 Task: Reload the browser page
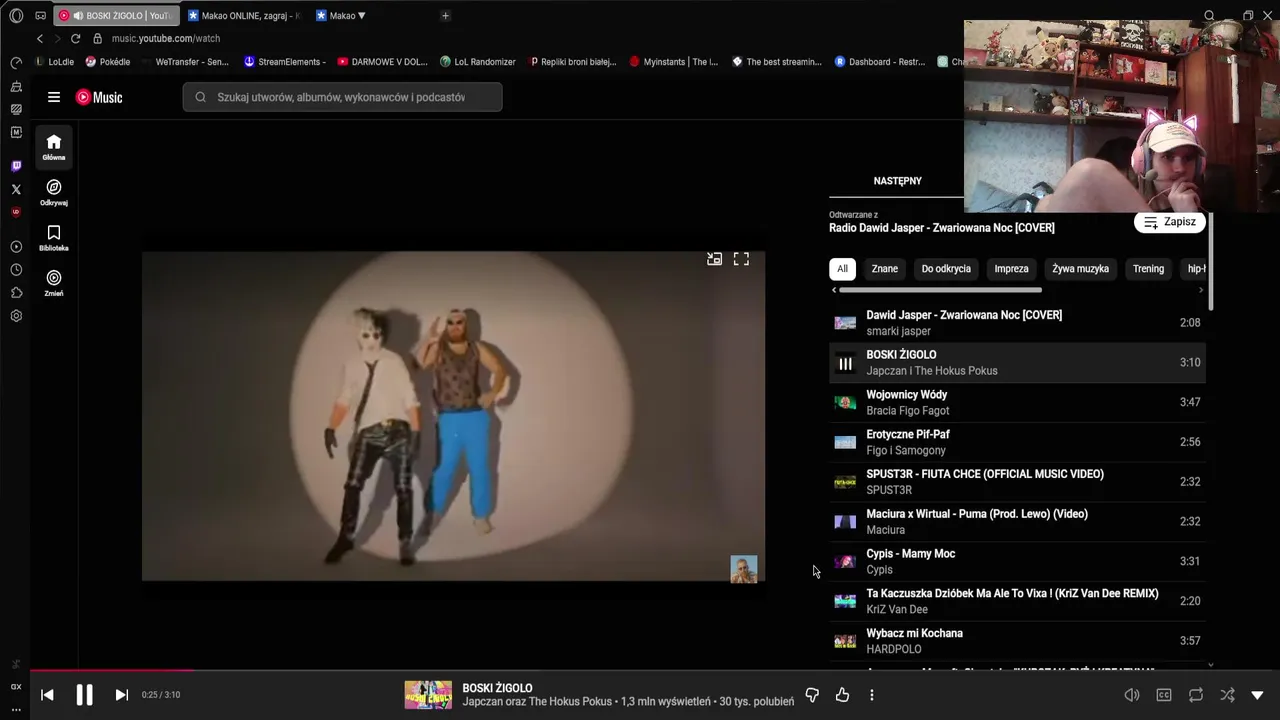tap(75, 38)
